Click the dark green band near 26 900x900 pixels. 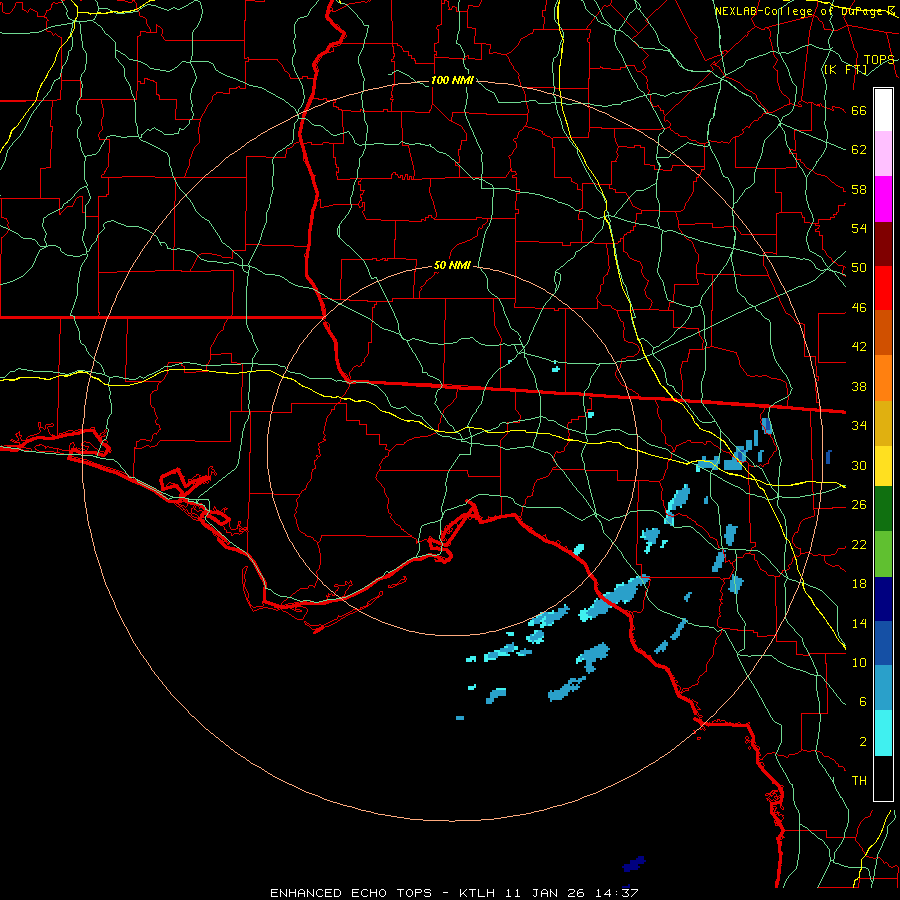[x=883, y=509]
